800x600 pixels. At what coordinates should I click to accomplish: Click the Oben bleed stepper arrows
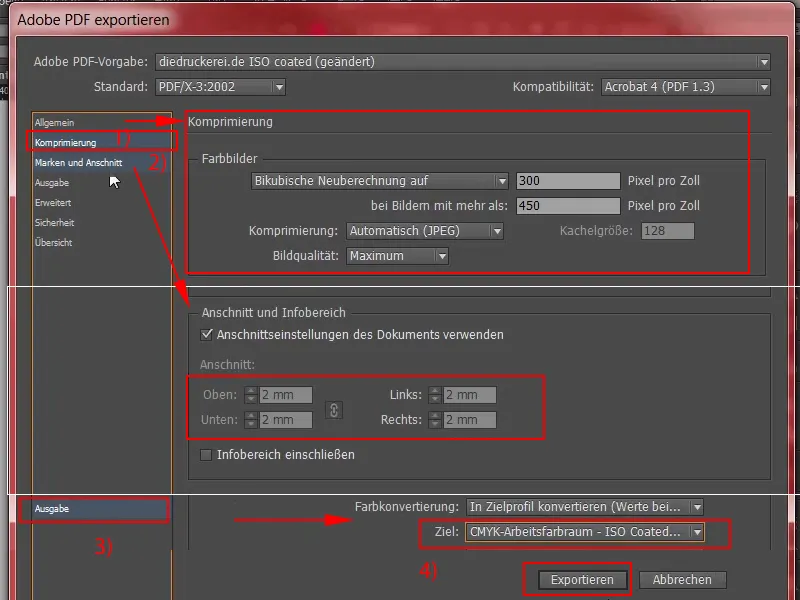[x=251, y=395]
